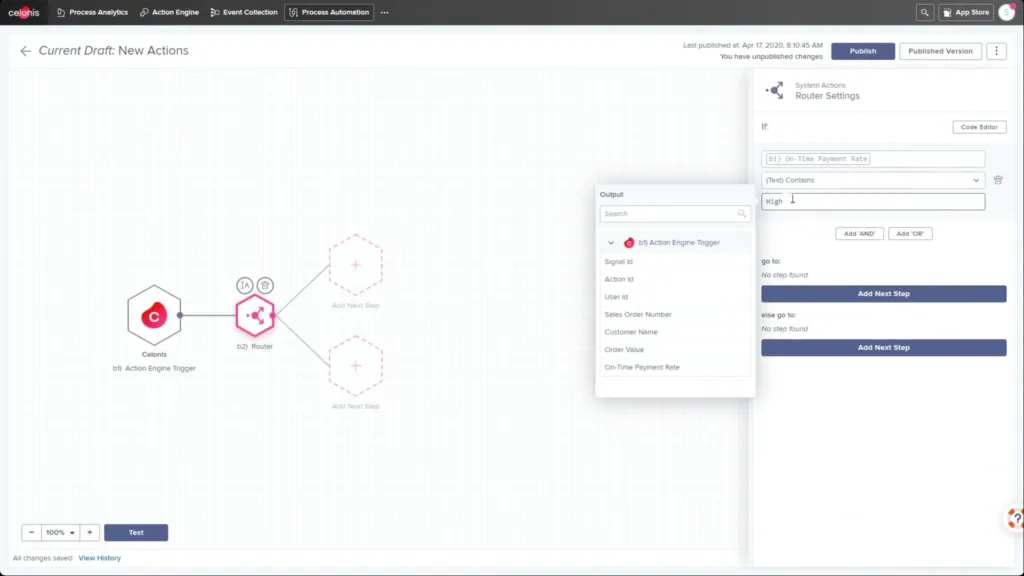This screenshot has height=576, width=1024.
Task: Open the Process Automation tab
Action: (x=329, y=12)
